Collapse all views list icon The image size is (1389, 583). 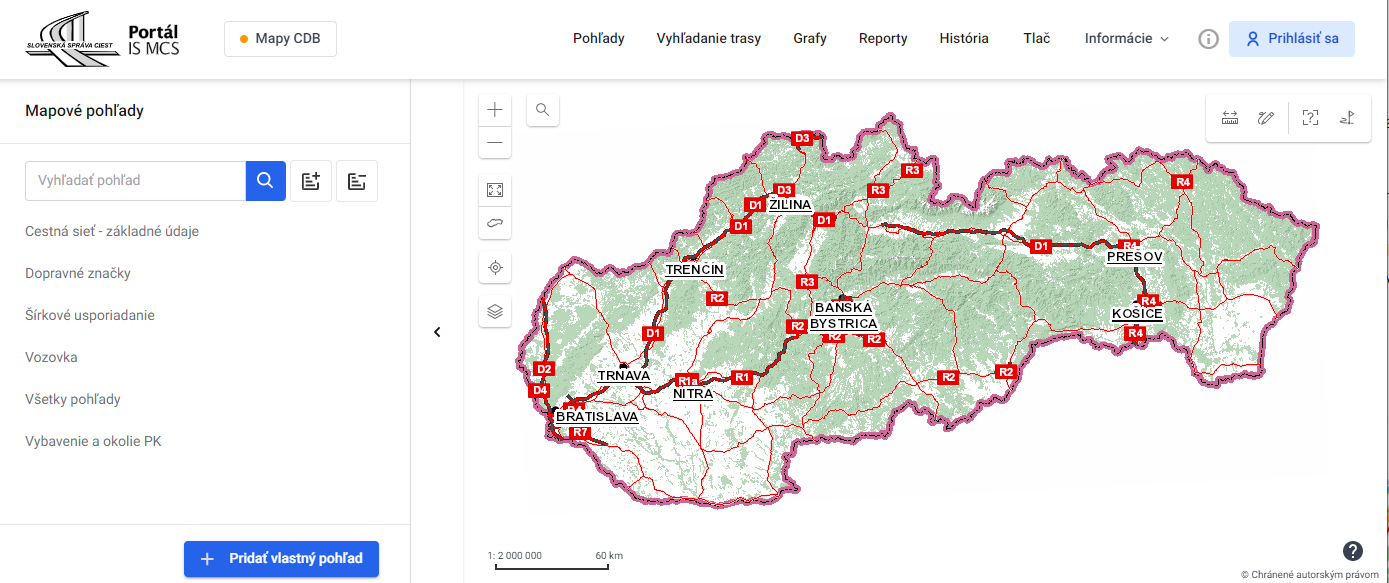point(357,181)
